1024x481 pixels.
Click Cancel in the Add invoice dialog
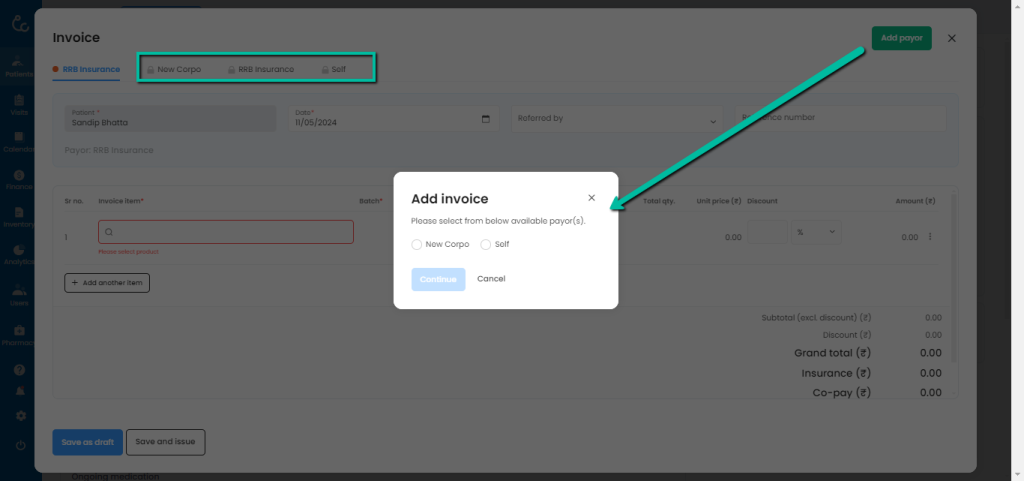(x=491, y=279)
